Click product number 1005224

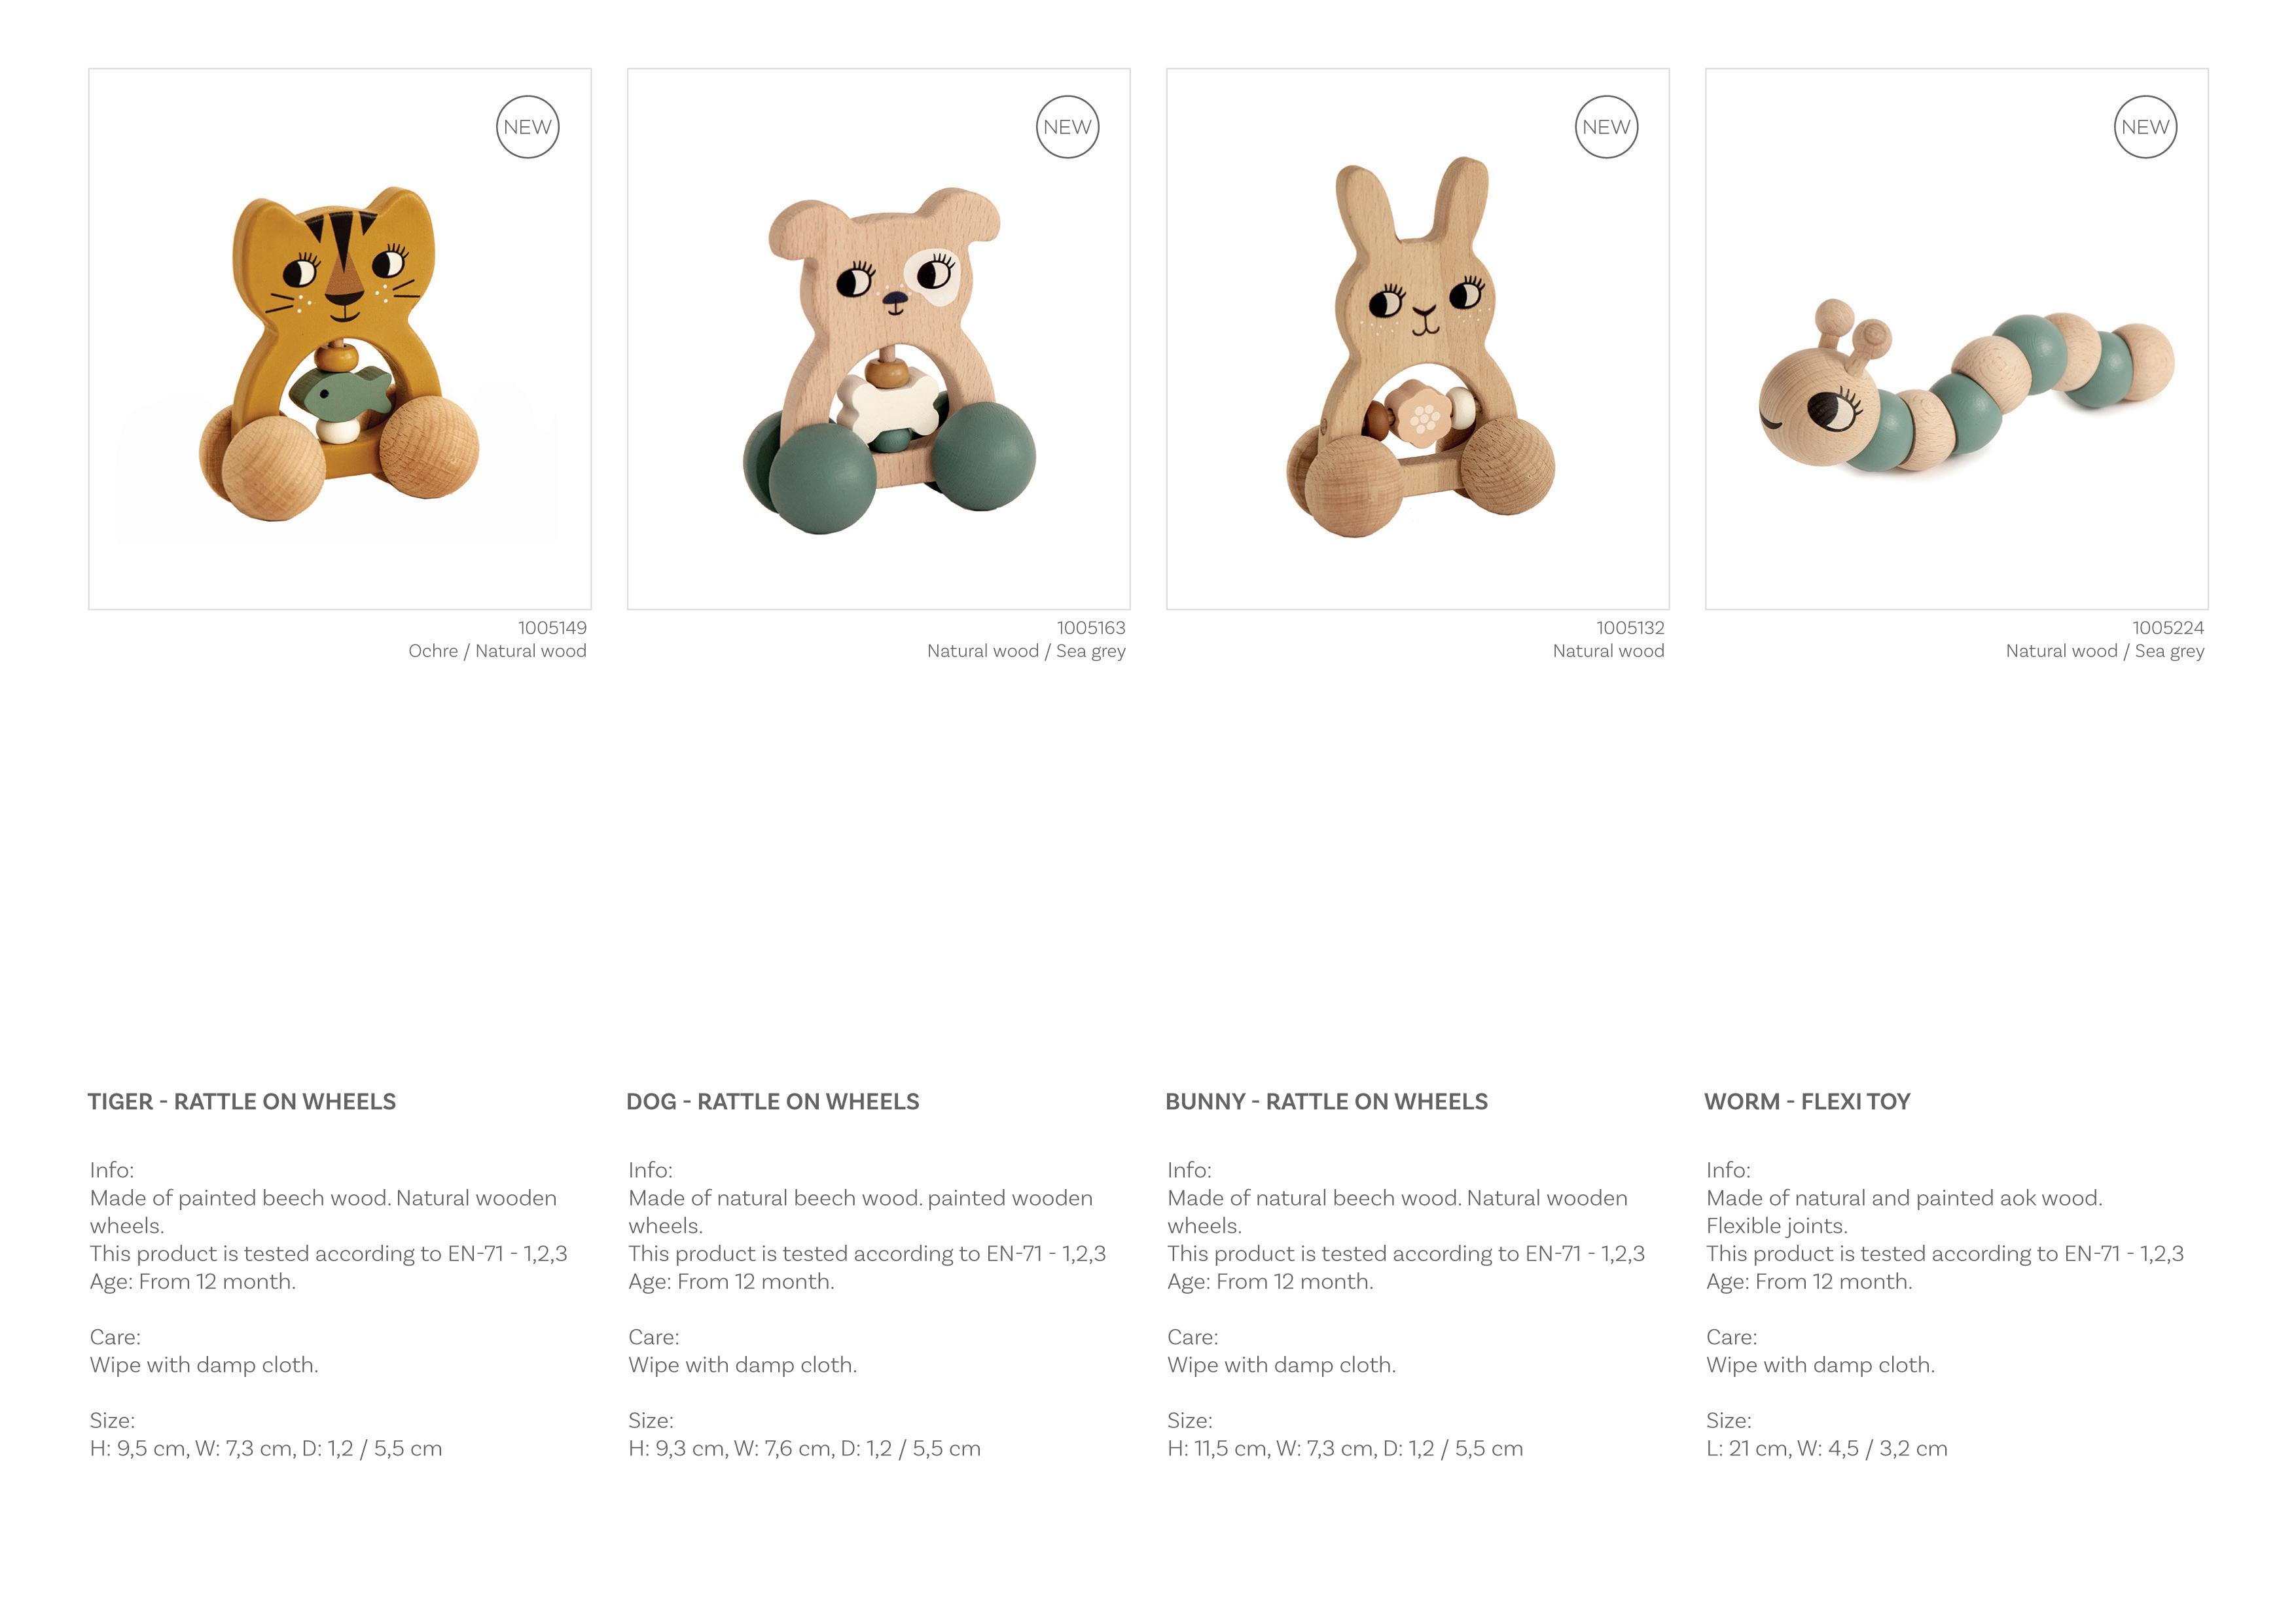coord(2168,628)
